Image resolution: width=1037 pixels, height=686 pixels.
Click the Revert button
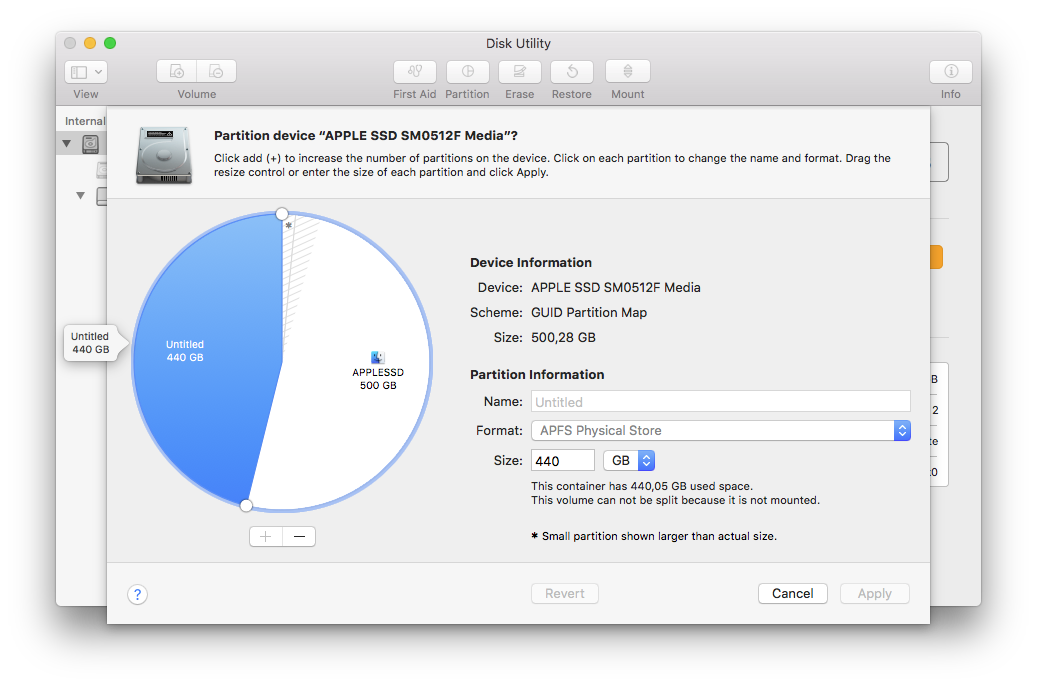(565, 593)
